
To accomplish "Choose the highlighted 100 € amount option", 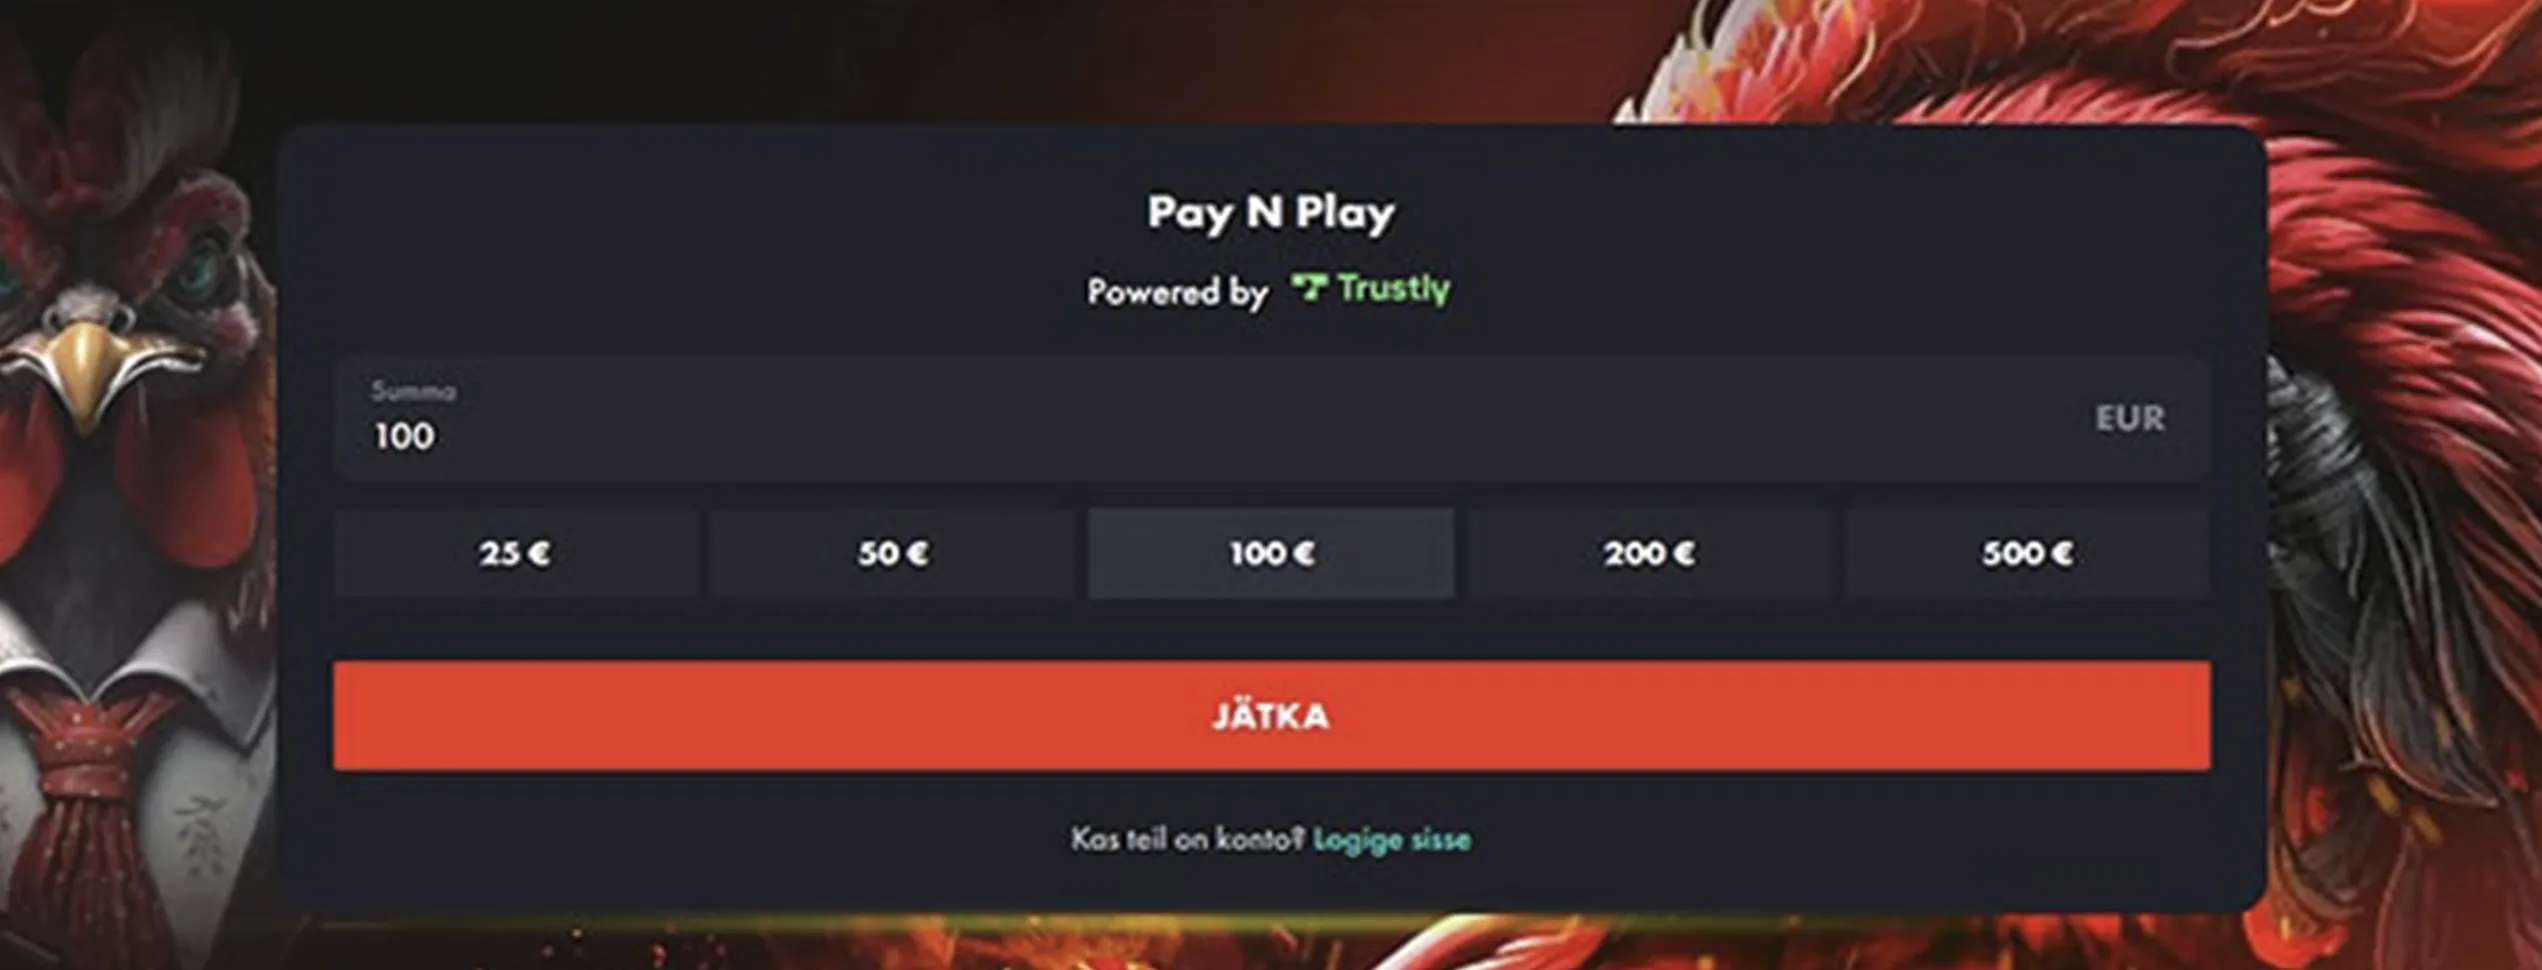I will point(1271,553).
